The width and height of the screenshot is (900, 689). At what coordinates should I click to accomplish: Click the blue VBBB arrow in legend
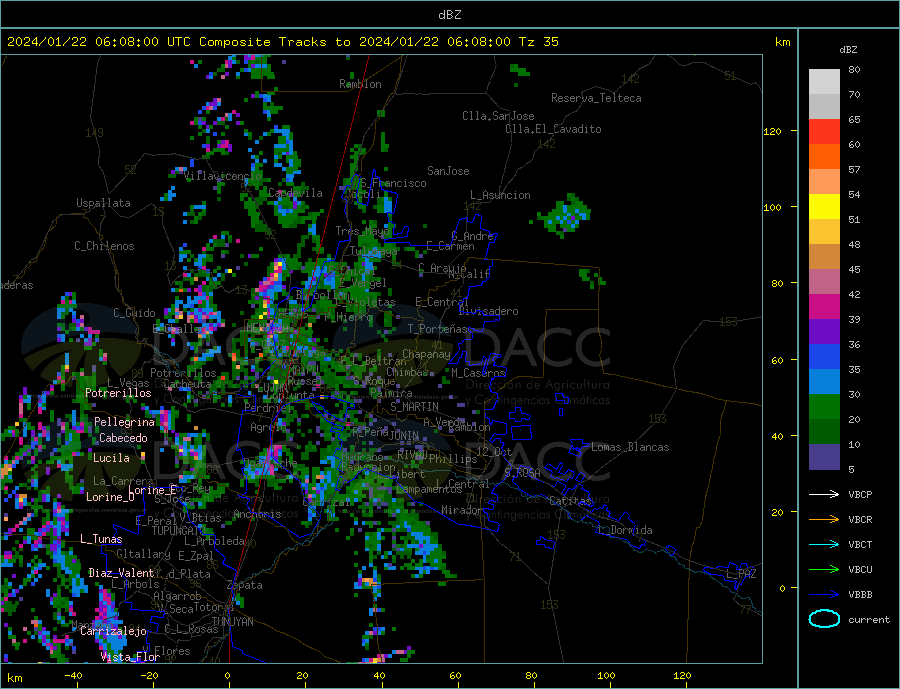[x=824, y=594]
